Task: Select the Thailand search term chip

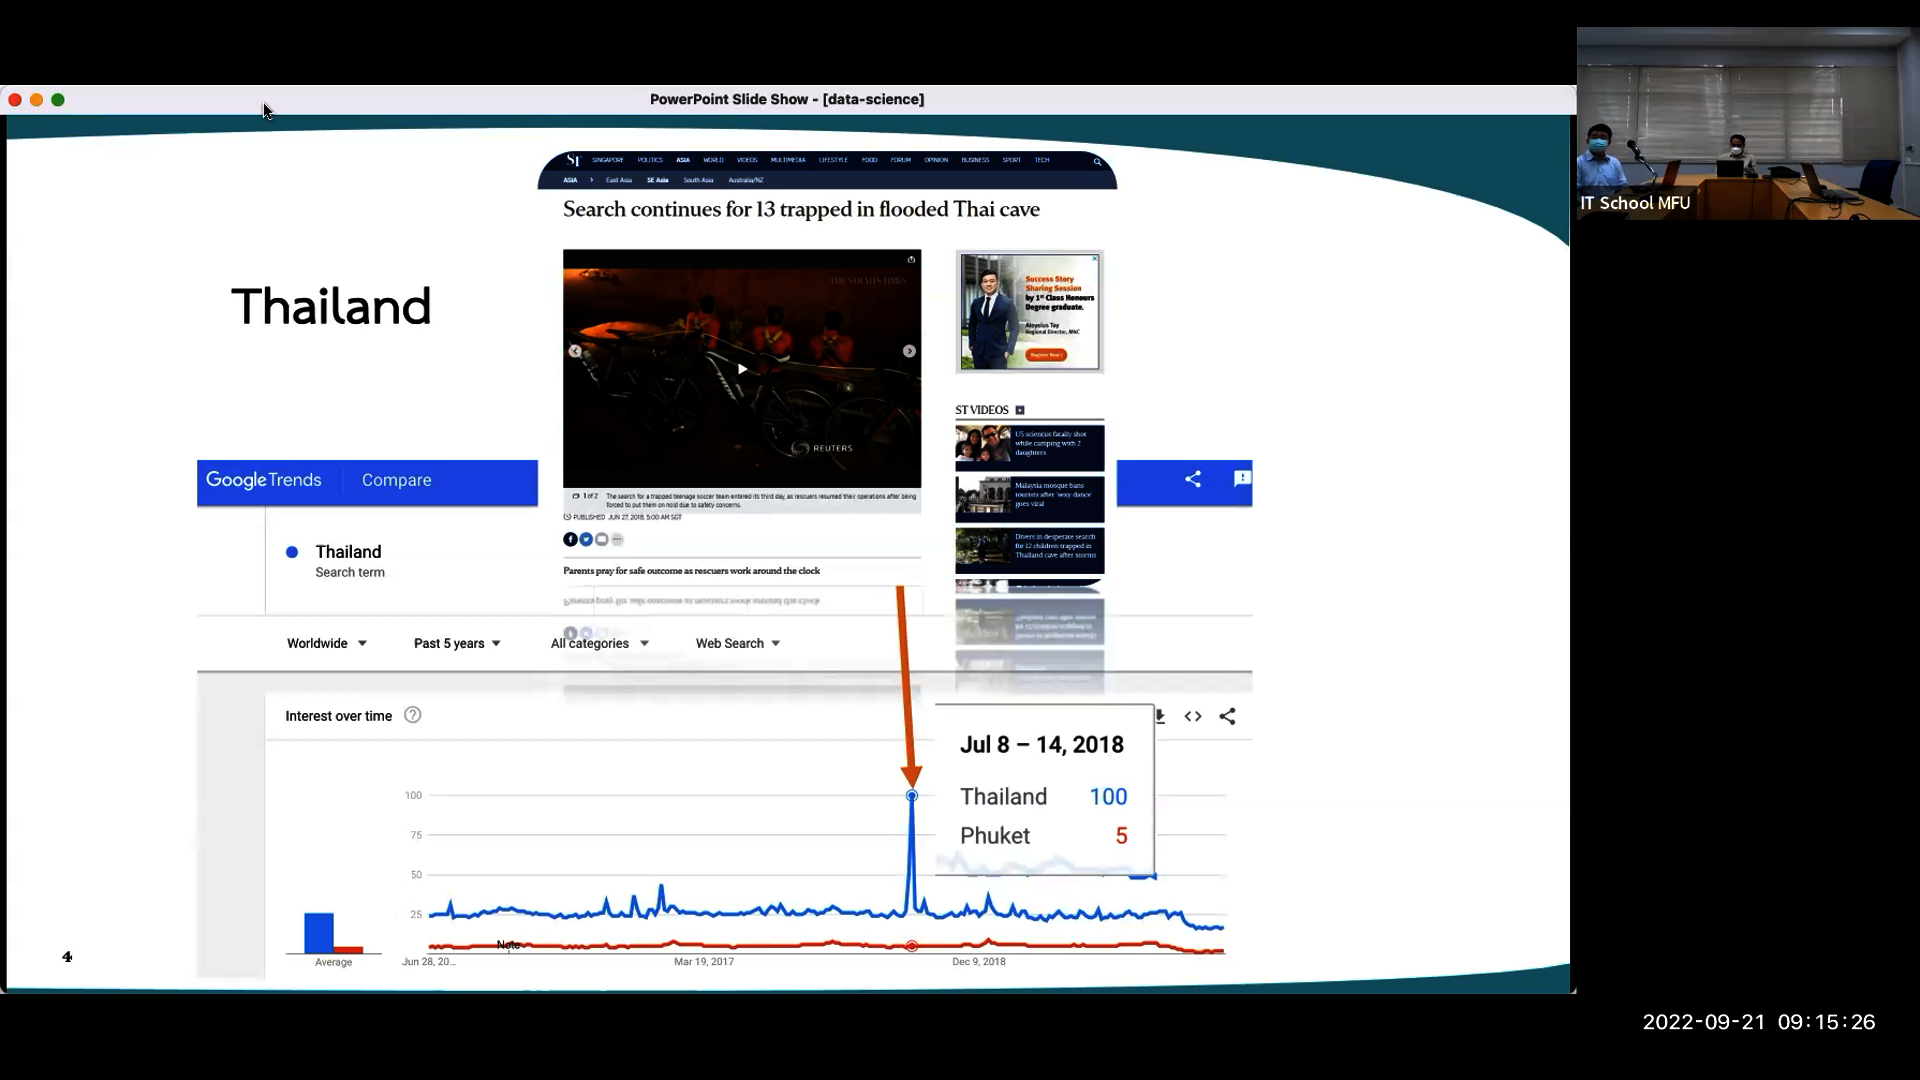Action: coord(348,560)
